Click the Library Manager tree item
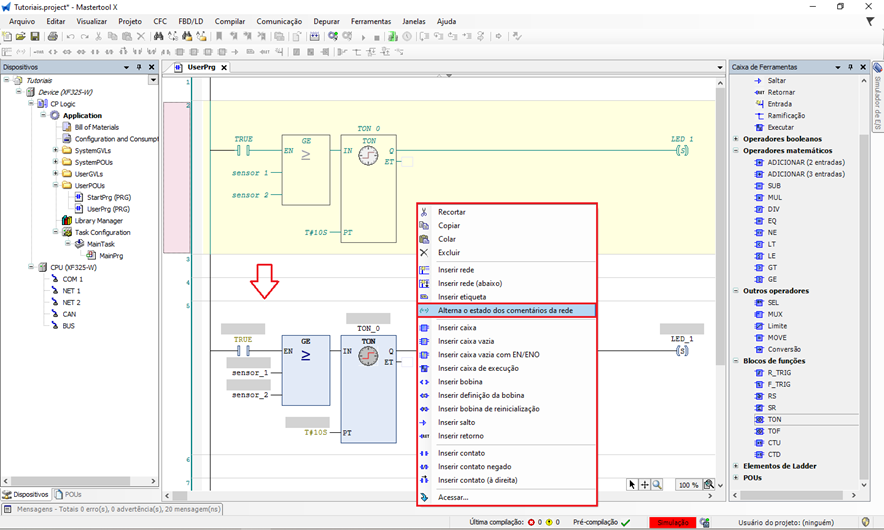884x530 pixels. [98, 220]
